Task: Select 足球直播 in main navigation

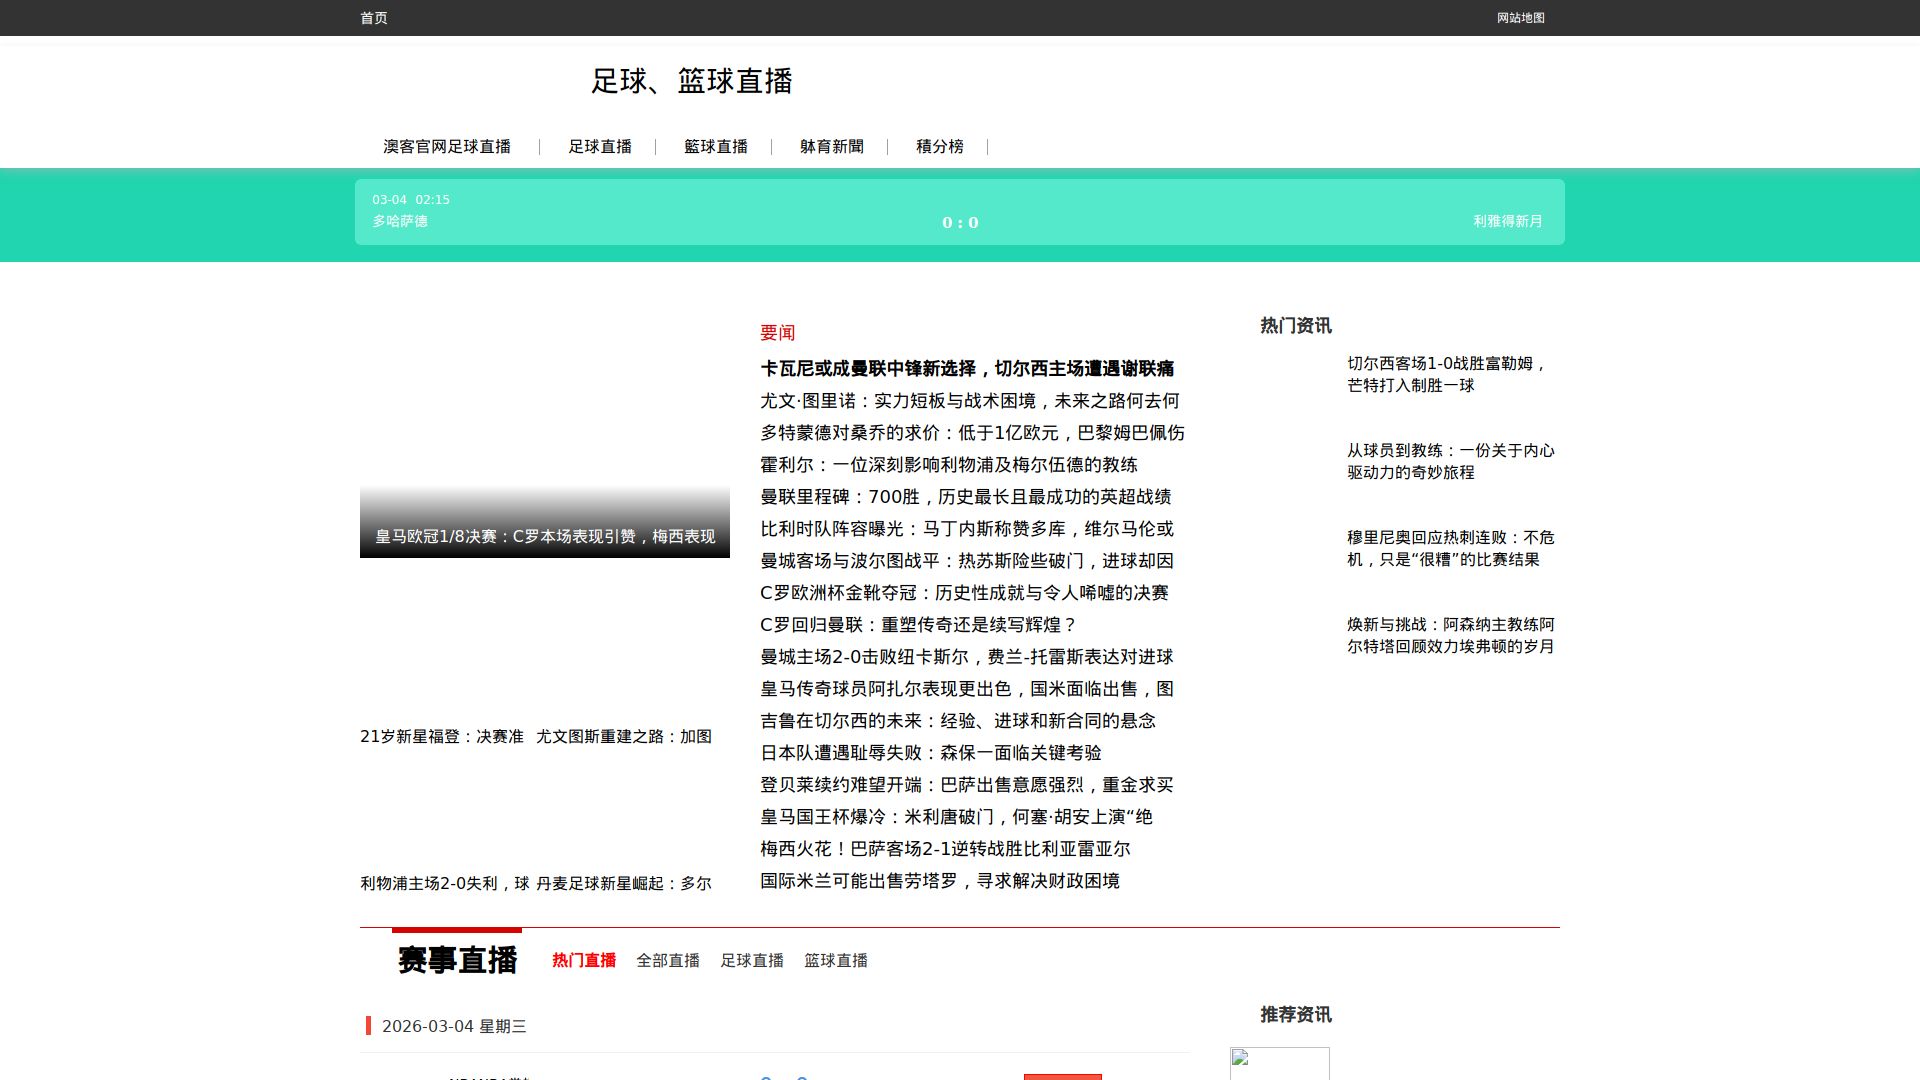Action: [x=600, y=147]
